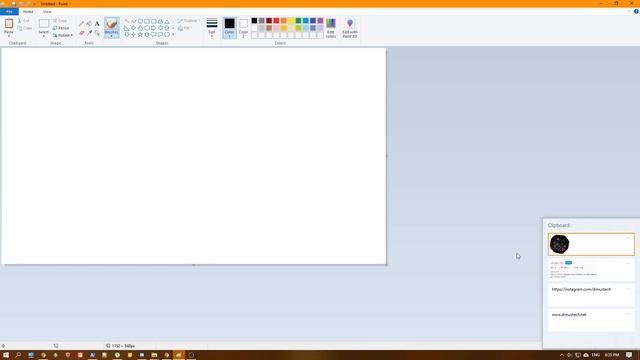Screen dimensions: 640x360
Task: Click the Brushes tool icon
Action: [x=112, y=24]
